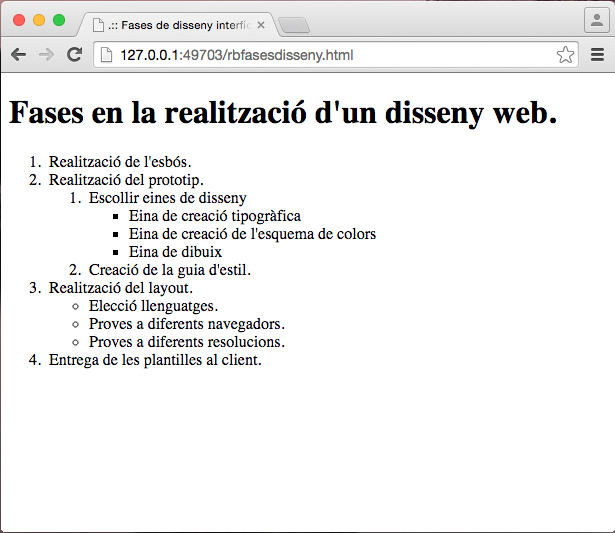Open the user profile button
The image size is (615, 533).
click(596, 20)
